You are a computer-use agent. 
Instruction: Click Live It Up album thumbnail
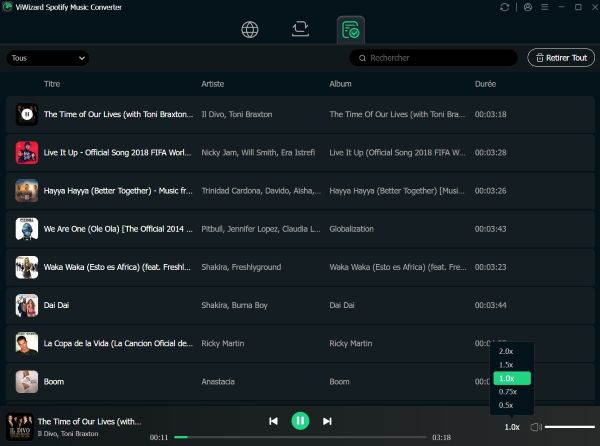tap(27, 152)
